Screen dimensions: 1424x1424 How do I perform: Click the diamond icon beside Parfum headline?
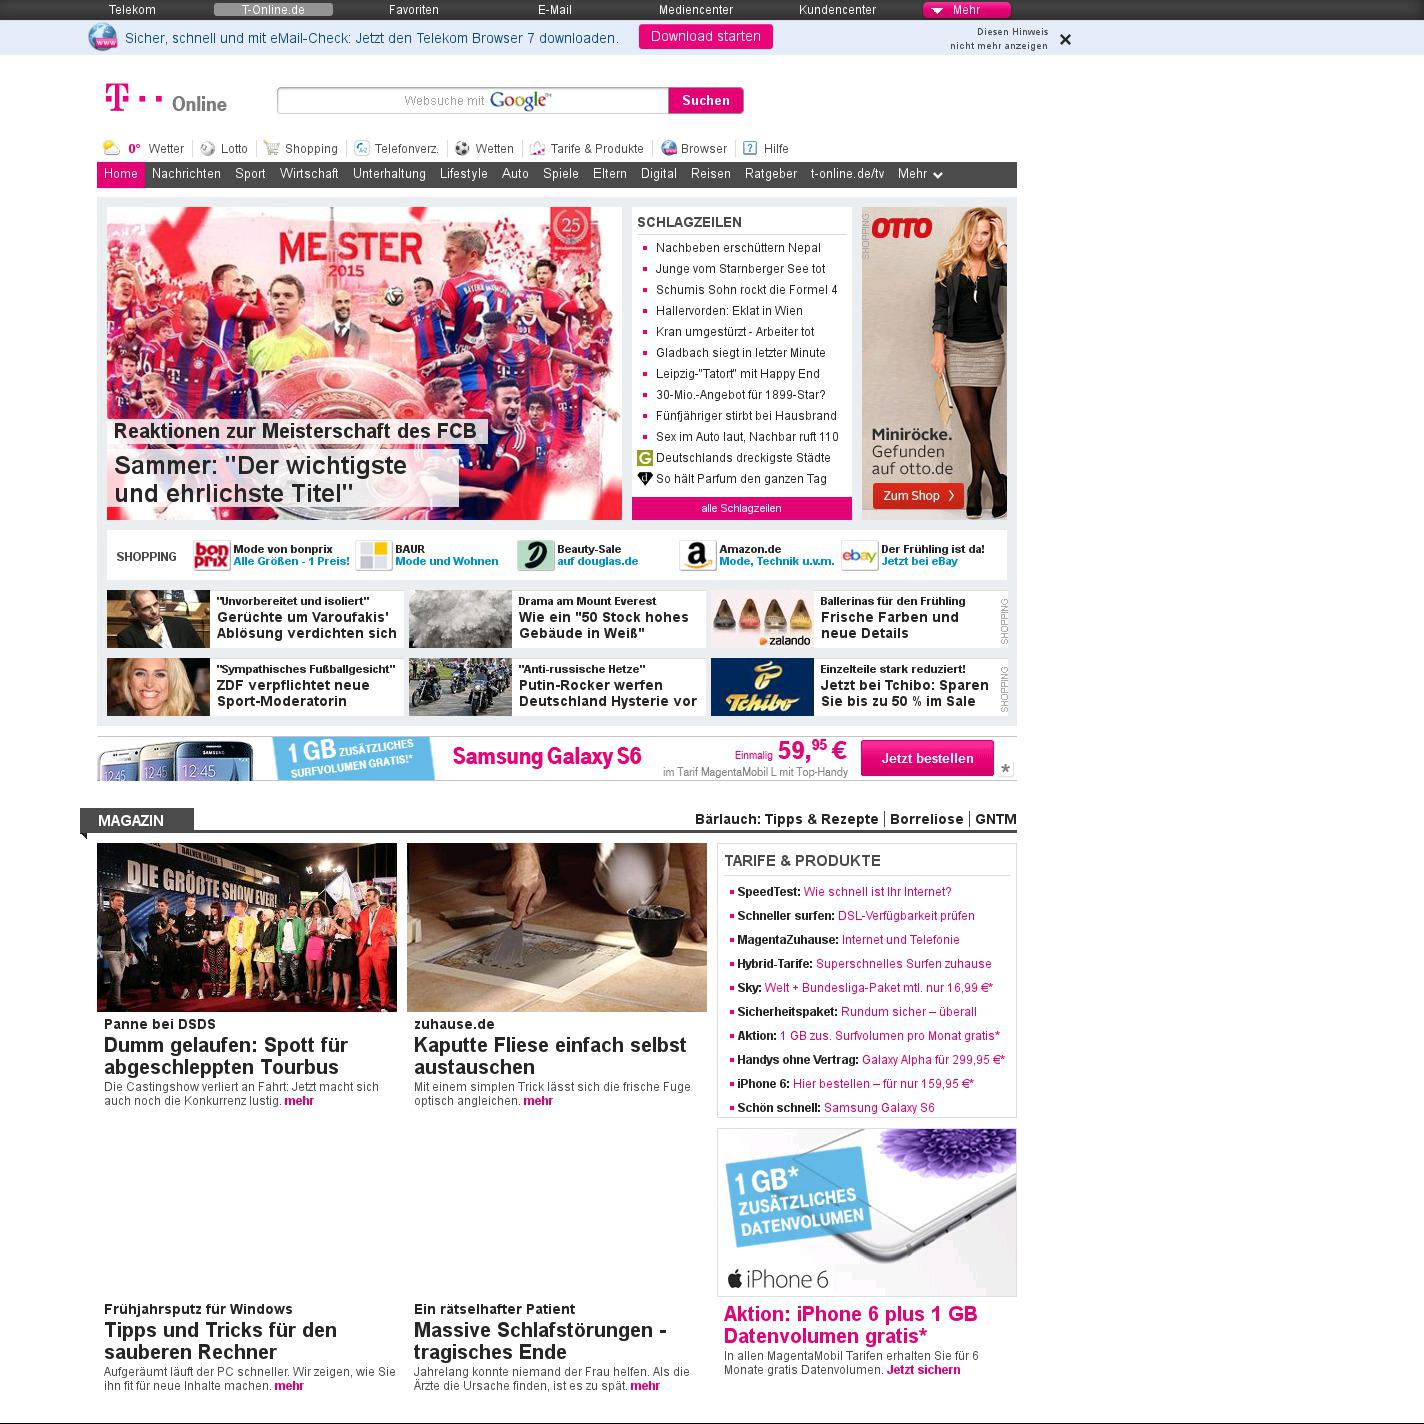coord(645,479)
